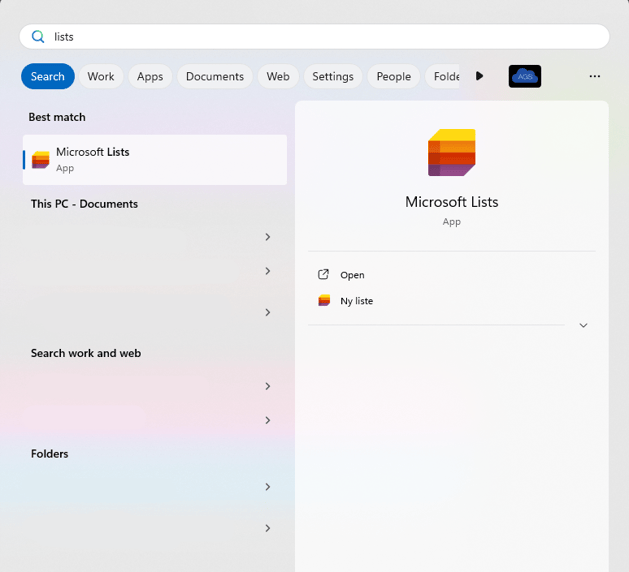Screen dimensions: 629x572
Task: Click the Lists icon next to Ny liste
Action: [x=324, y=300]
